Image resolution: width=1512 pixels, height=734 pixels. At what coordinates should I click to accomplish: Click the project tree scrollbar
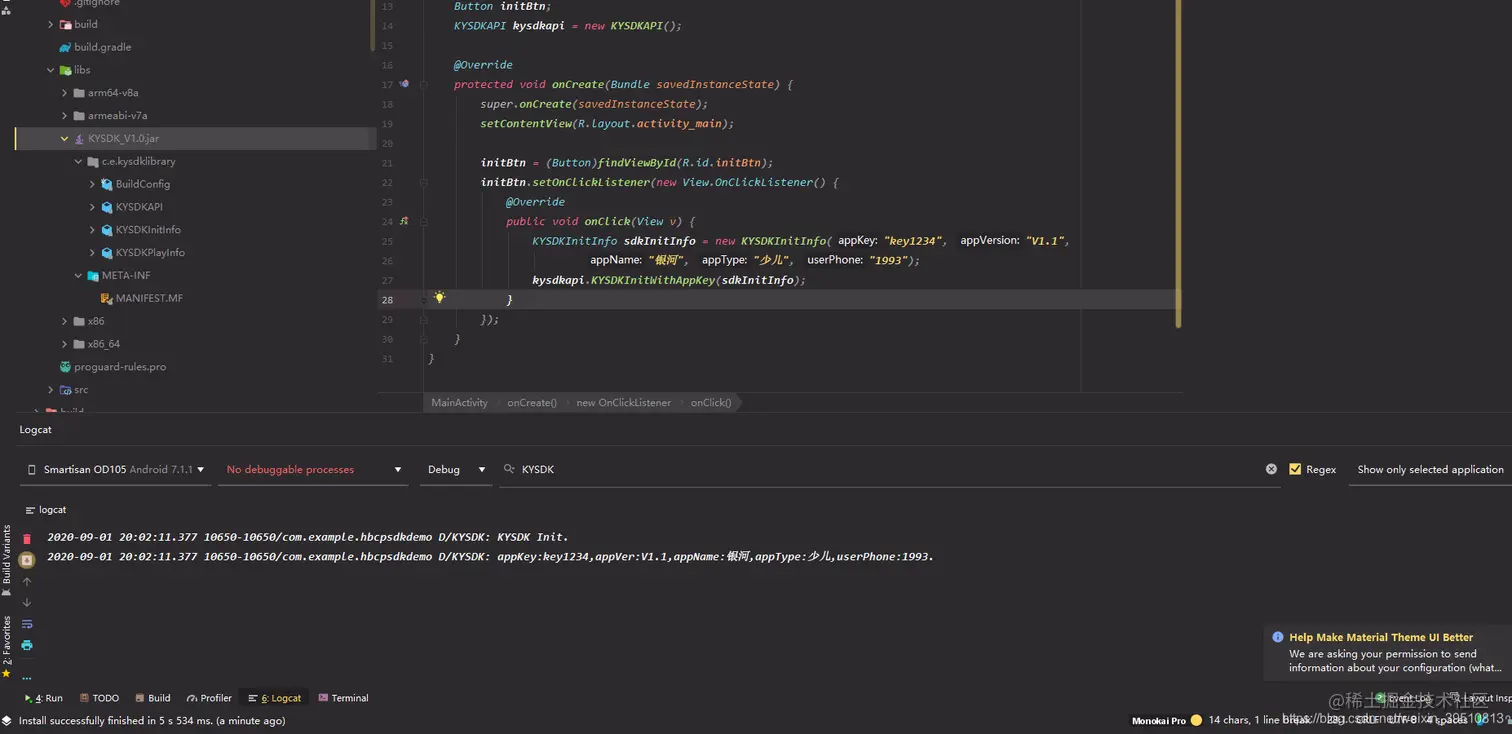[x=373, y=26]
